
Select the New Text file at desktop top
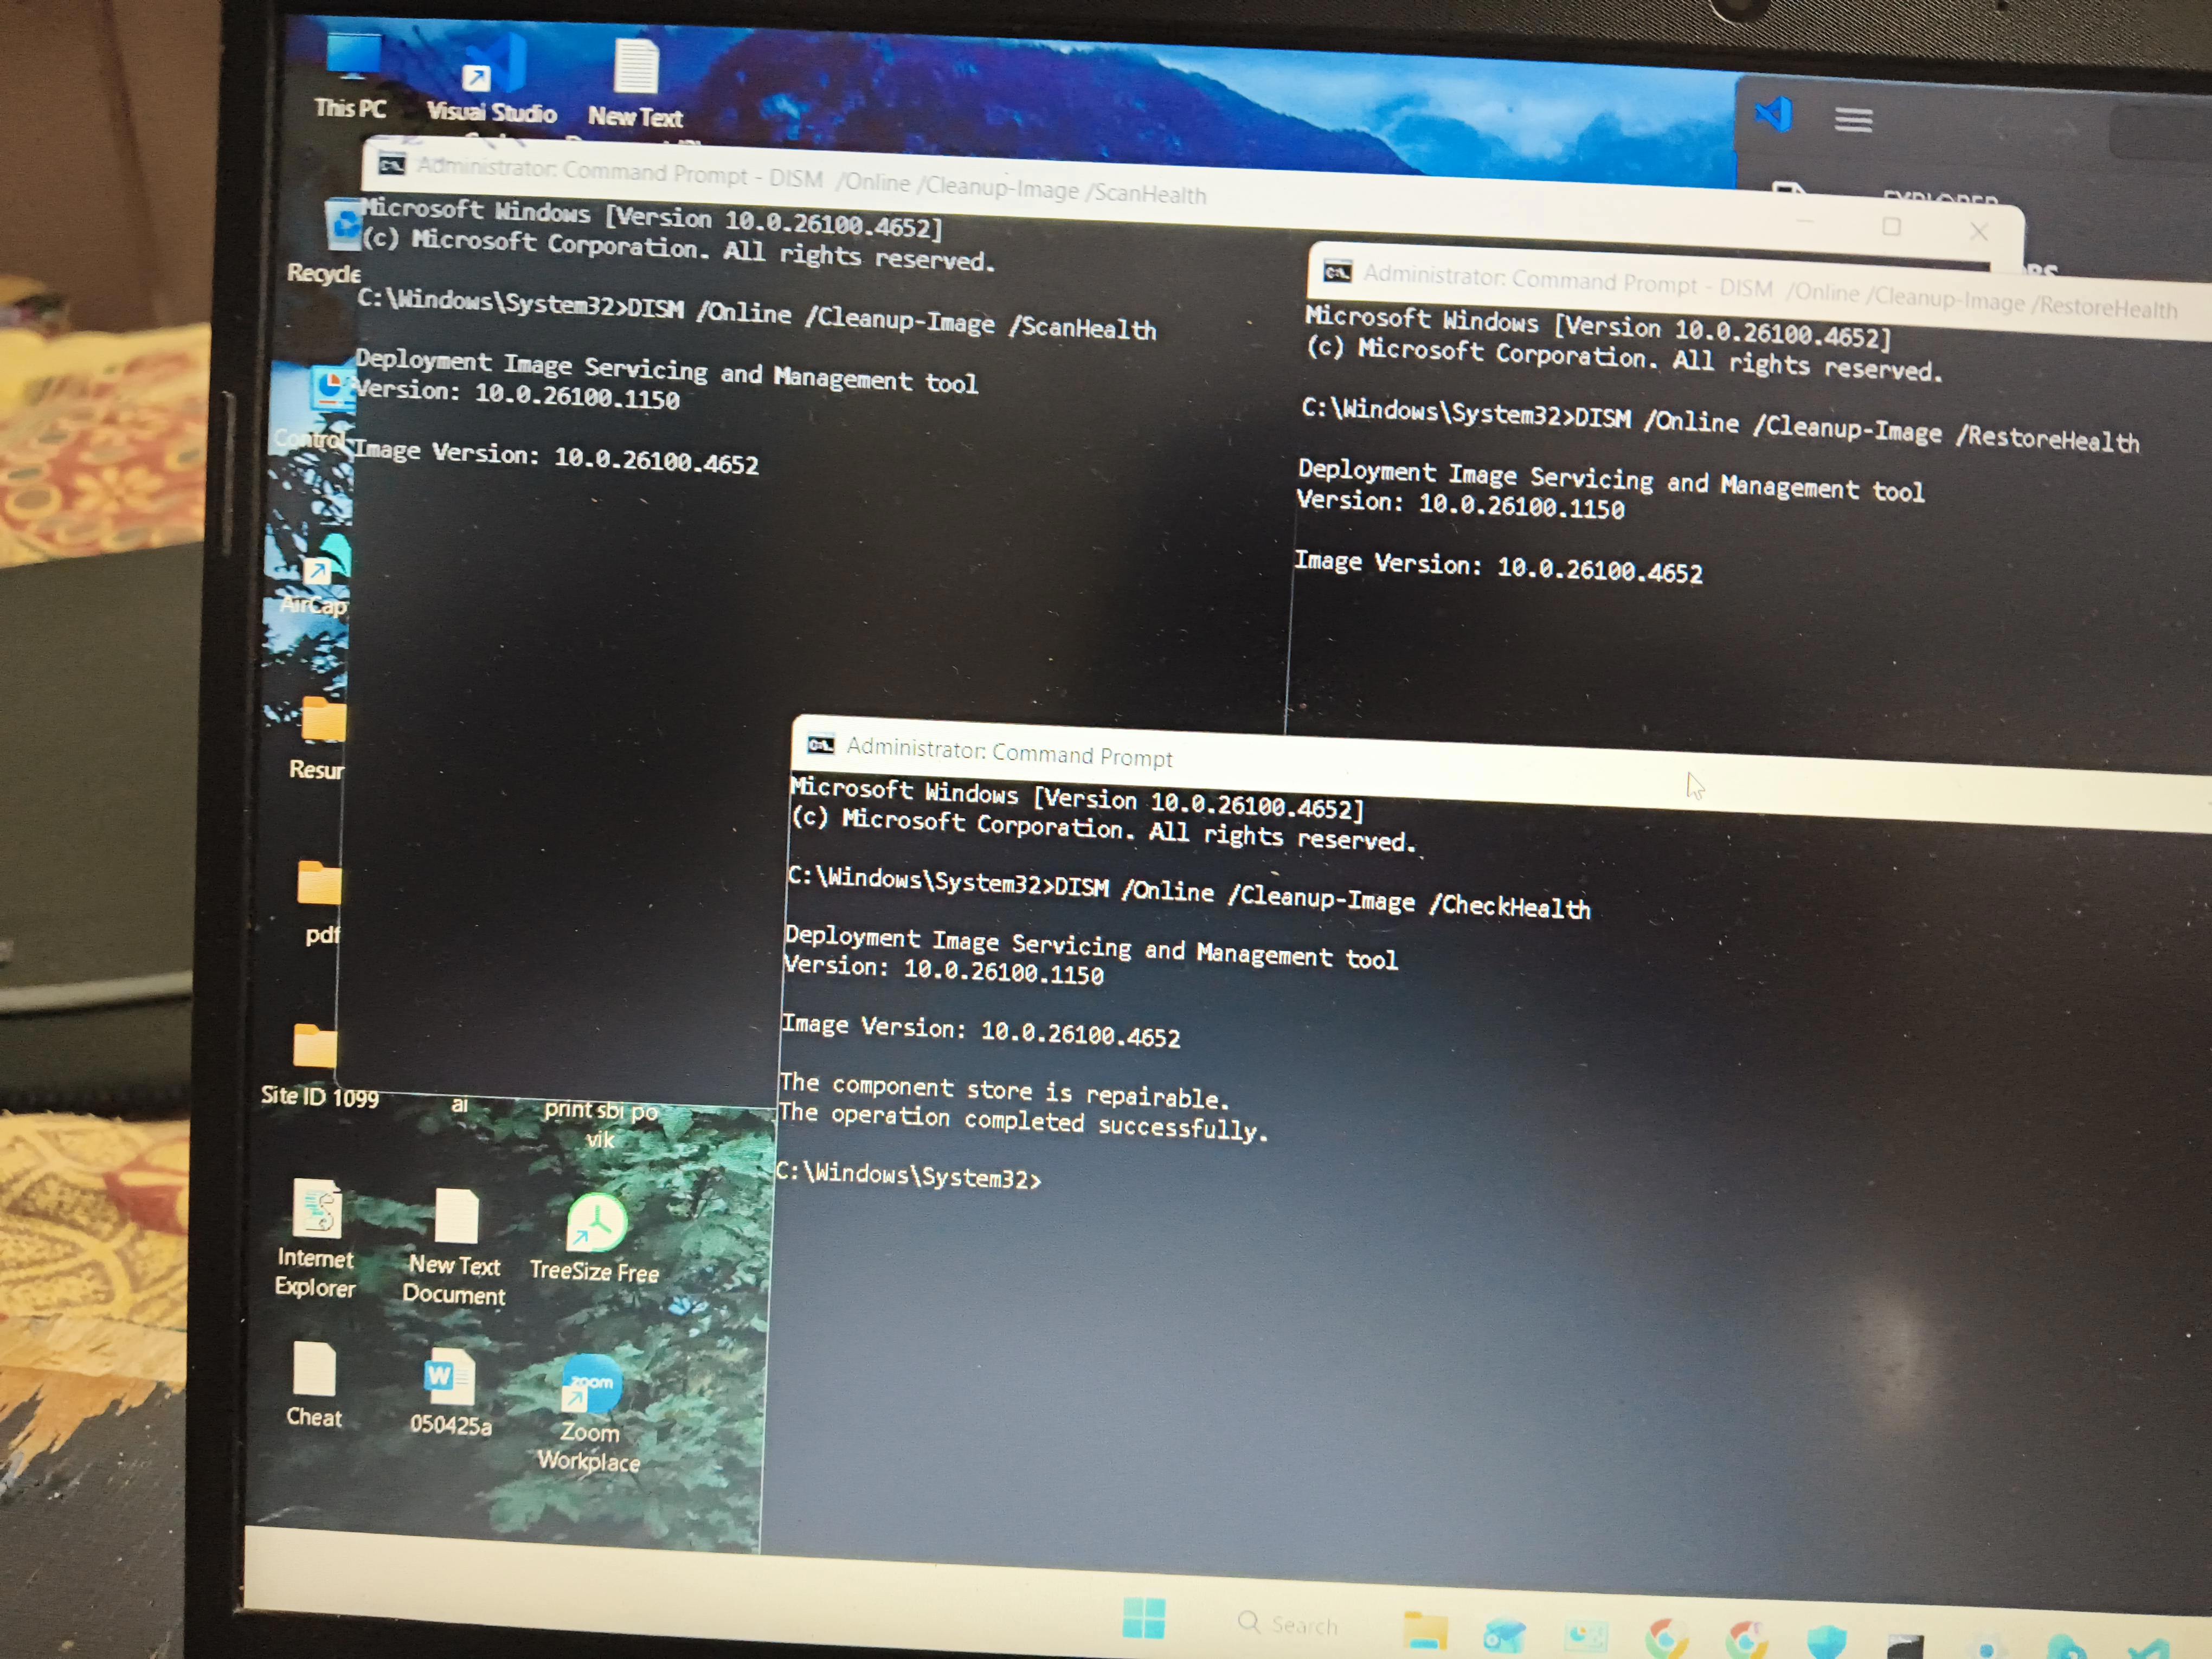pyautogui.click(x=636, y=85)
